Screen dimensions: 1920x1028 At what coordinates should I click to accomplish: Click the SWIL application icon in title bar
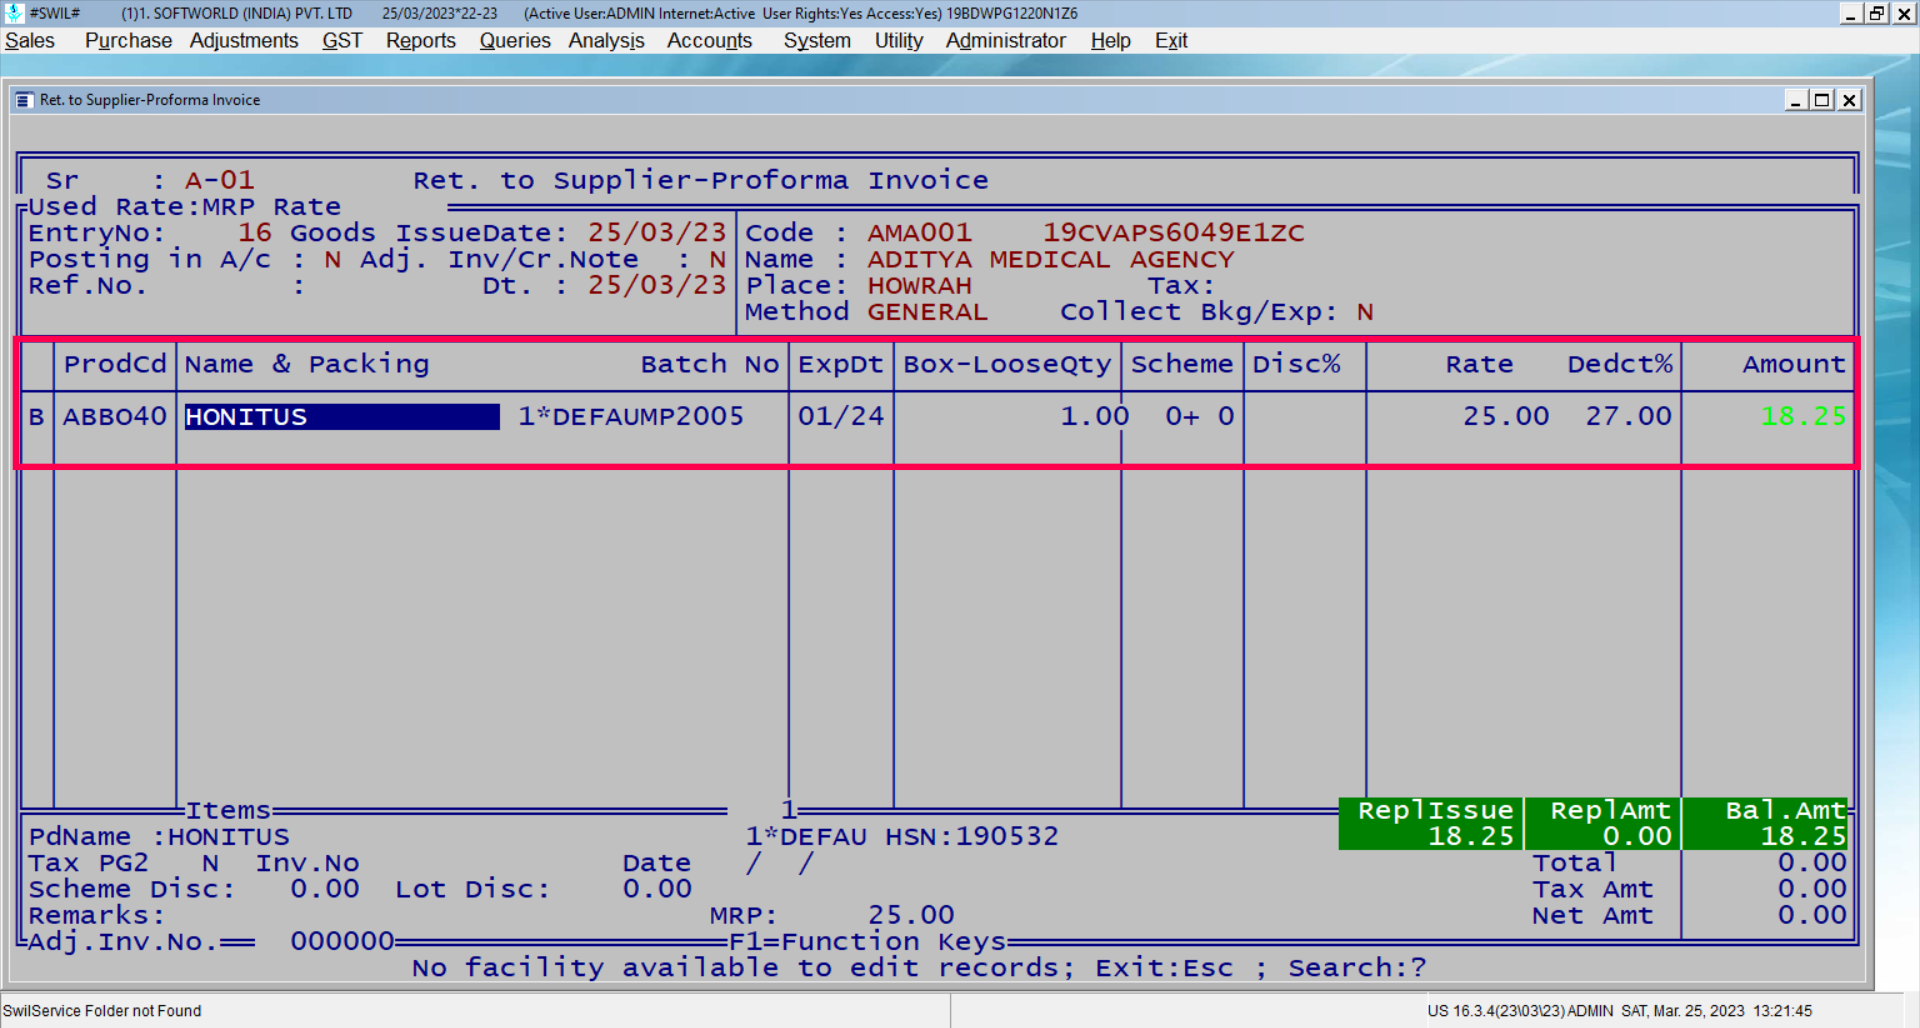tap(14, 13)
